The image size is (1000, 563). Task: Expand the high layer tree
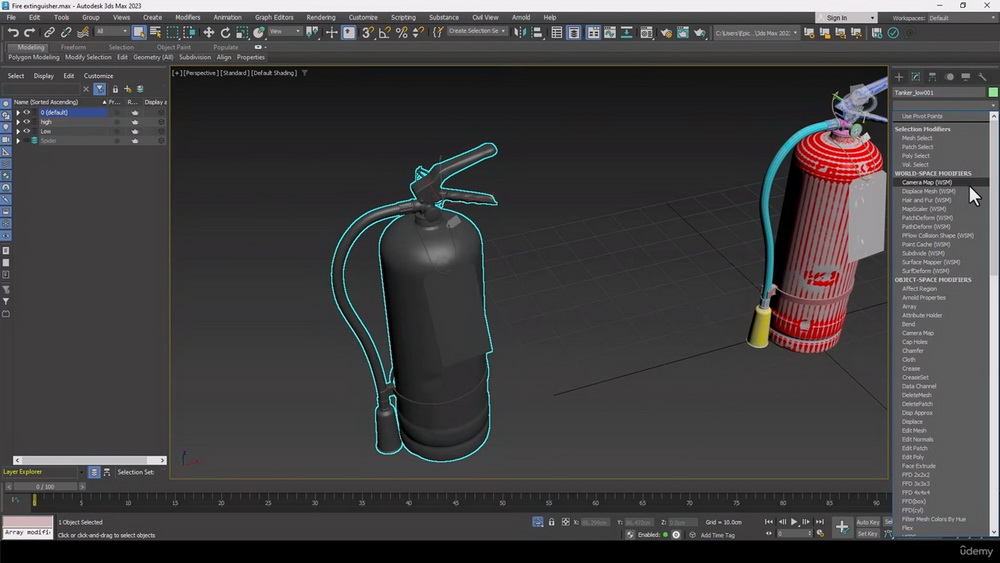coord(18,122)
